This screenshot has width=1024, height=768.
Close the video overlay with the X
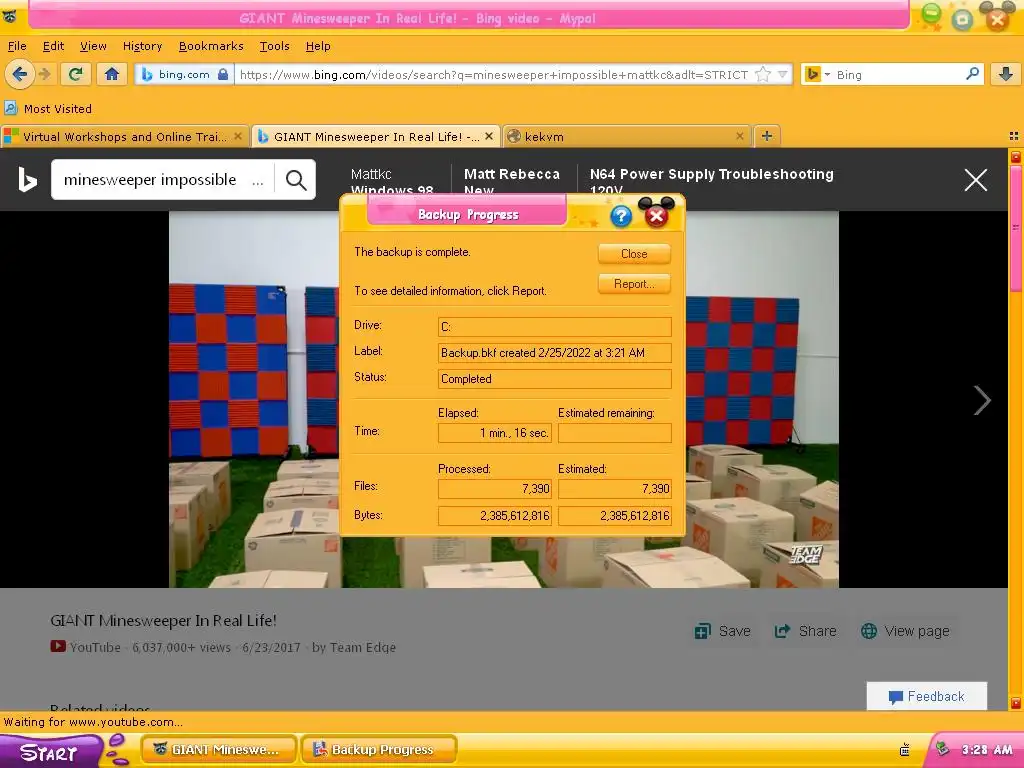(976, 180)
